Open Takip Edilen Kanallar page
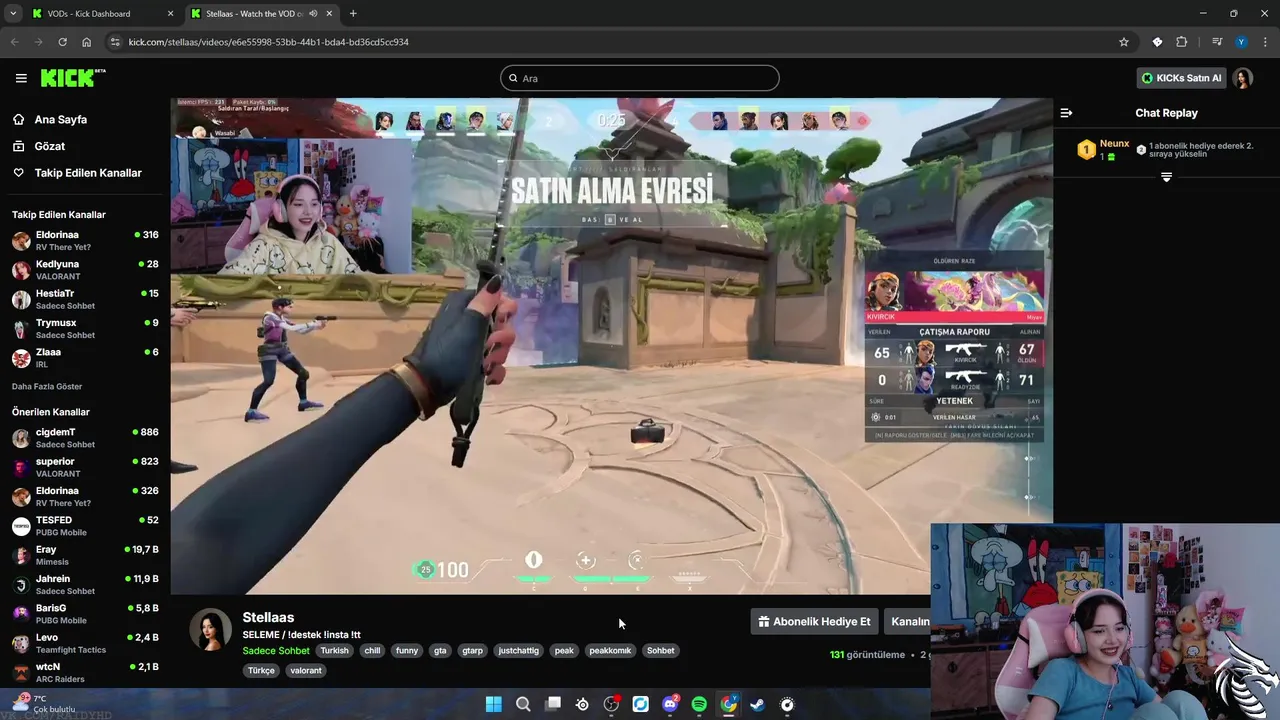This screenshot has width=1280, height=720. (x=88, y=173)
